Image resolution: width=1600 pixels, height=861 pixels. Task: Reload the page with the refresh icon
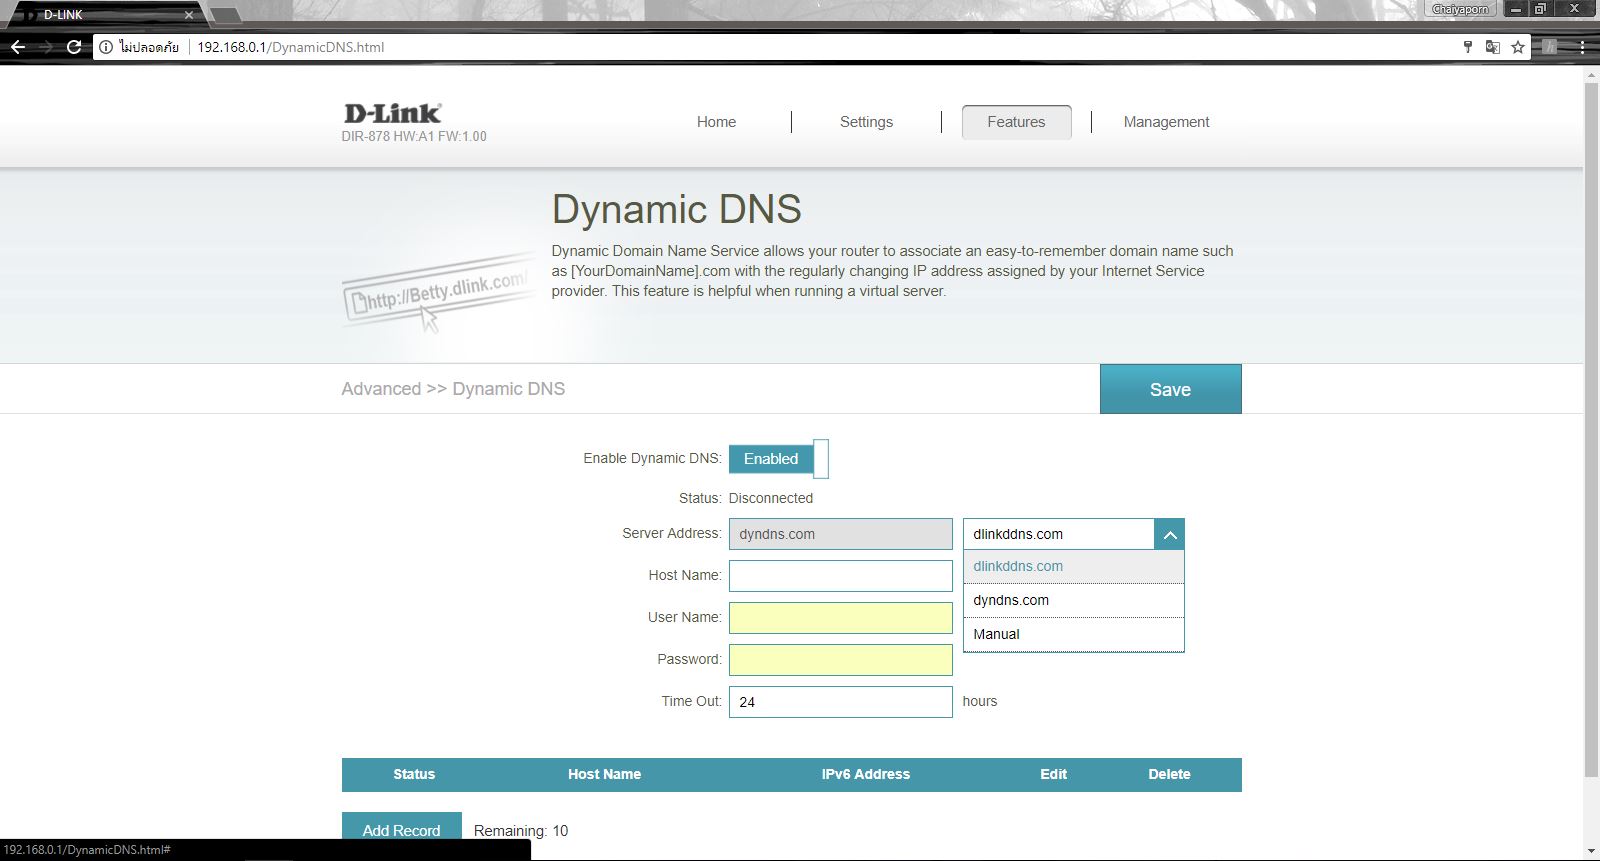click(73, 47)
